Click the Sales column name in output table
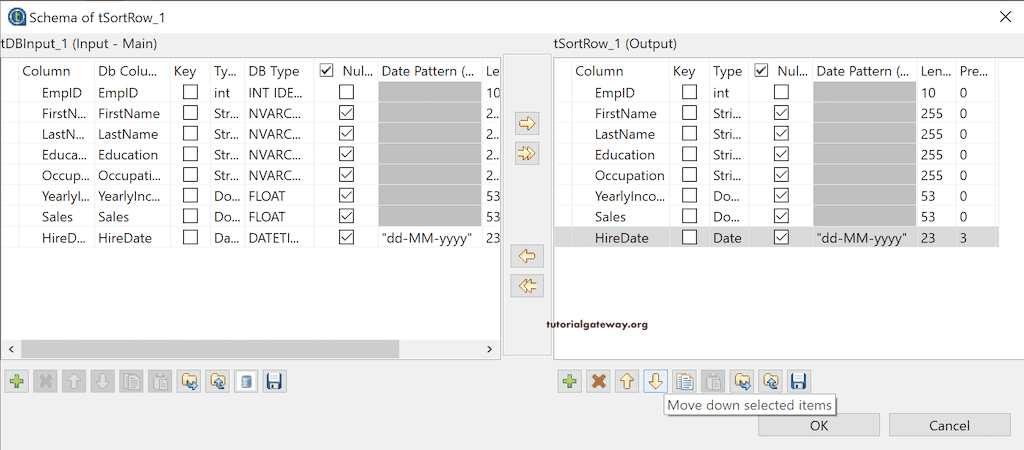Viewport: 1024px width, 450px height. click(610, 217)
